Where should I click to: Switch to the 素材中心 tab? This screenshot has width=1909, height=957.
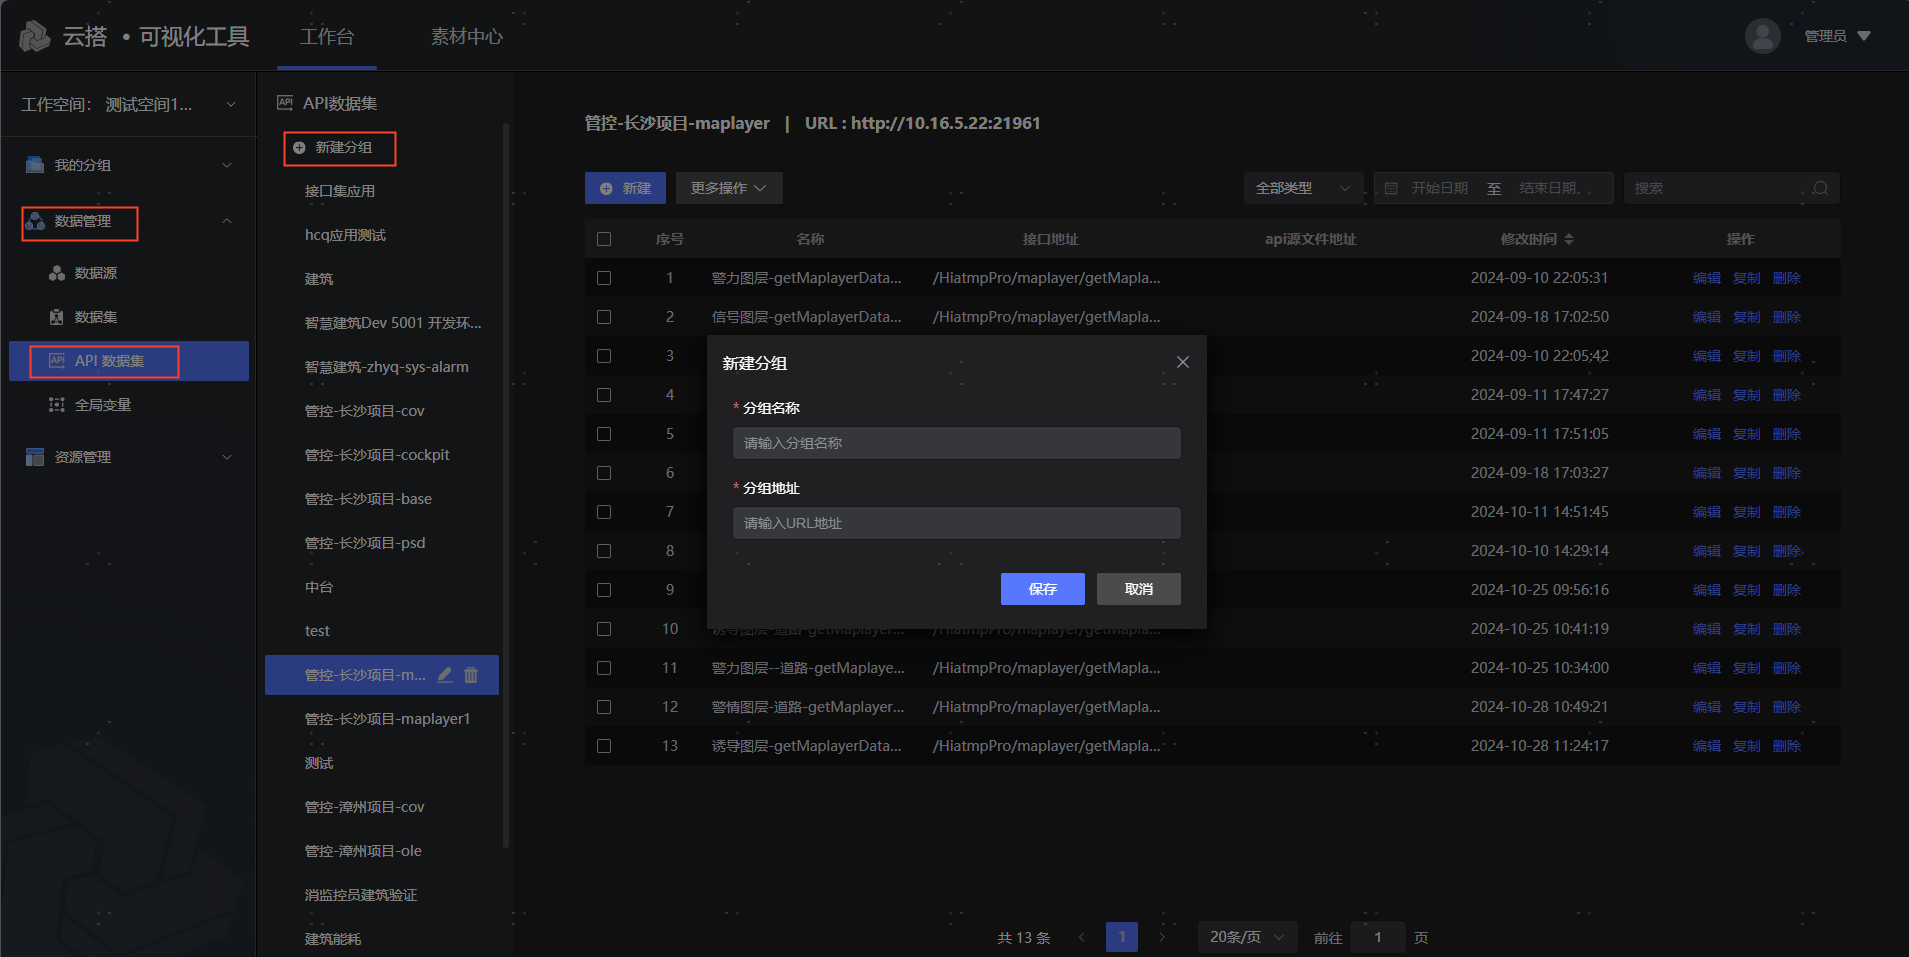[467, 37]
